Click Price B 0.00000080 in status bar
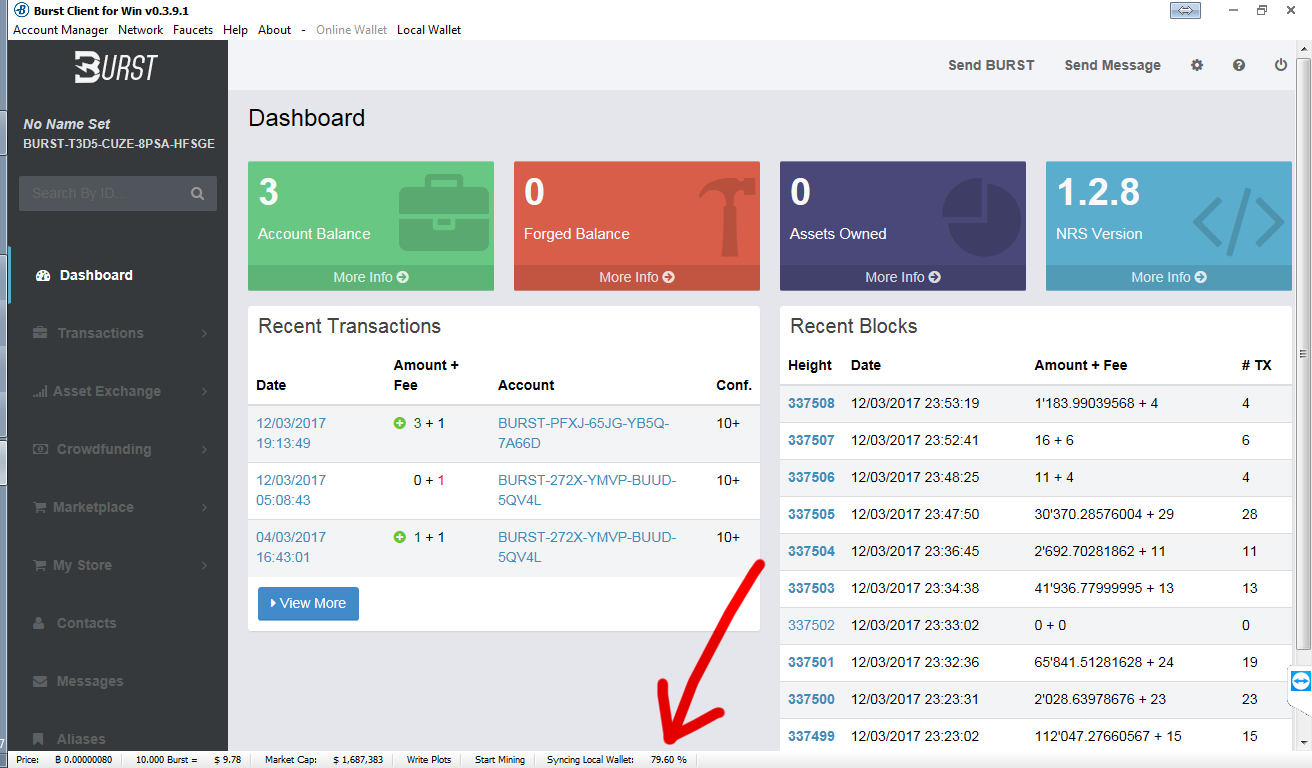1312x768 pixels. coord(64,760)
